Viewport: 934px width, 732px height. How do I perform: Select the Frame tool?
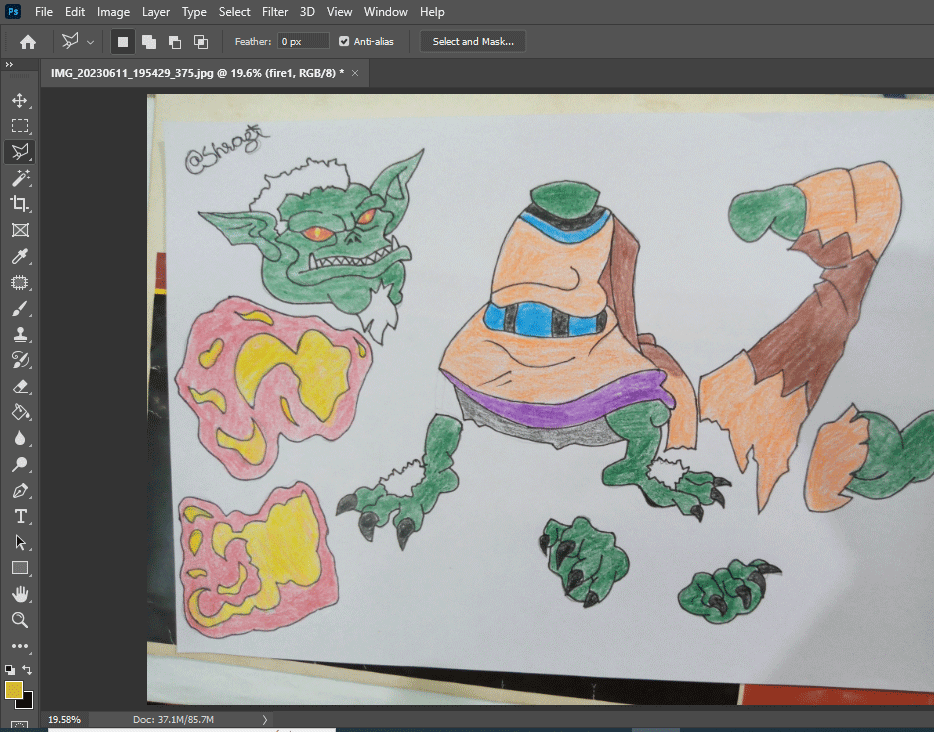click(20, 230)
